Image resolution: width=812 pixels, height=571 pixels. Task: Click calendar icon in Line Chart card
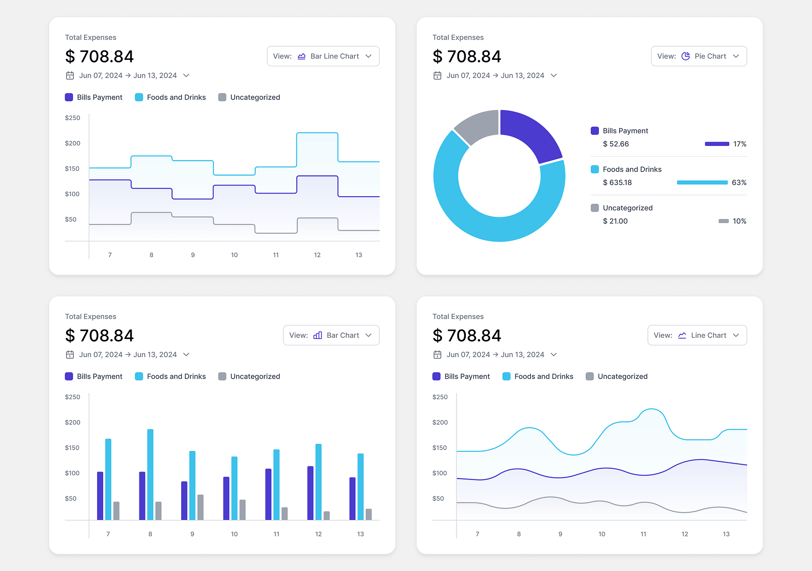click(x=437, y=355)
